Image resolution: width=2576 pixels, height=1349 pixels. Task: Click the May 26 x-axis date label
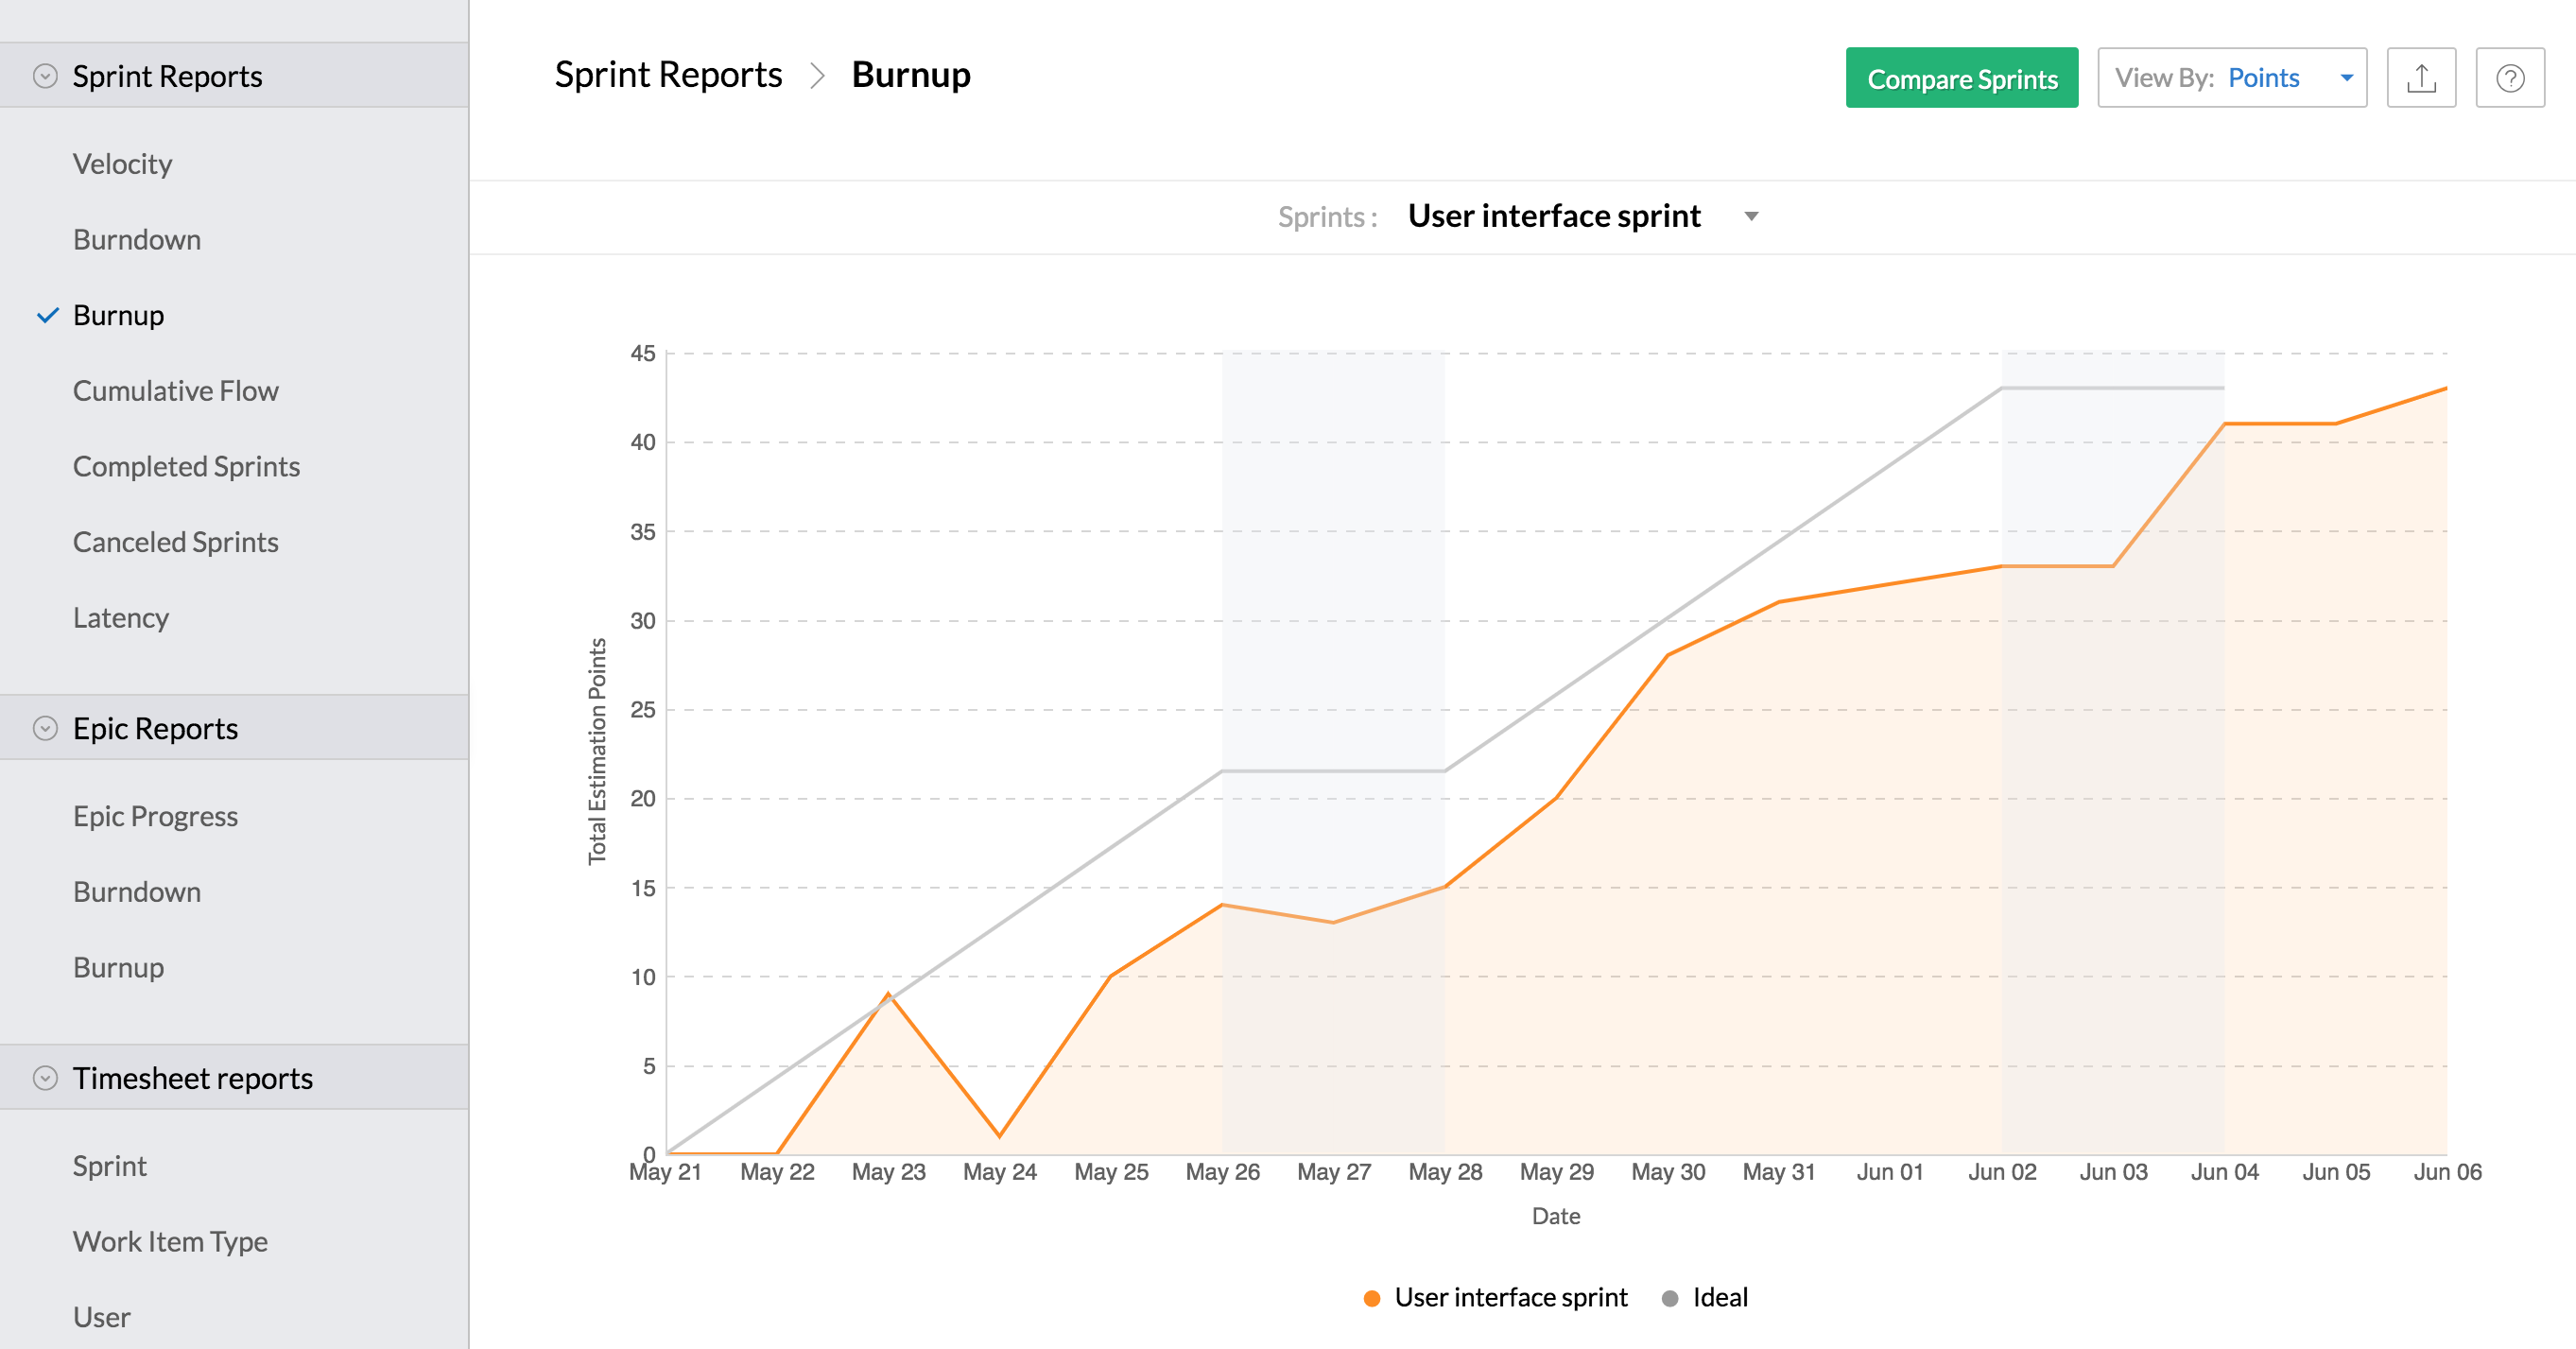[1222, 1172]
